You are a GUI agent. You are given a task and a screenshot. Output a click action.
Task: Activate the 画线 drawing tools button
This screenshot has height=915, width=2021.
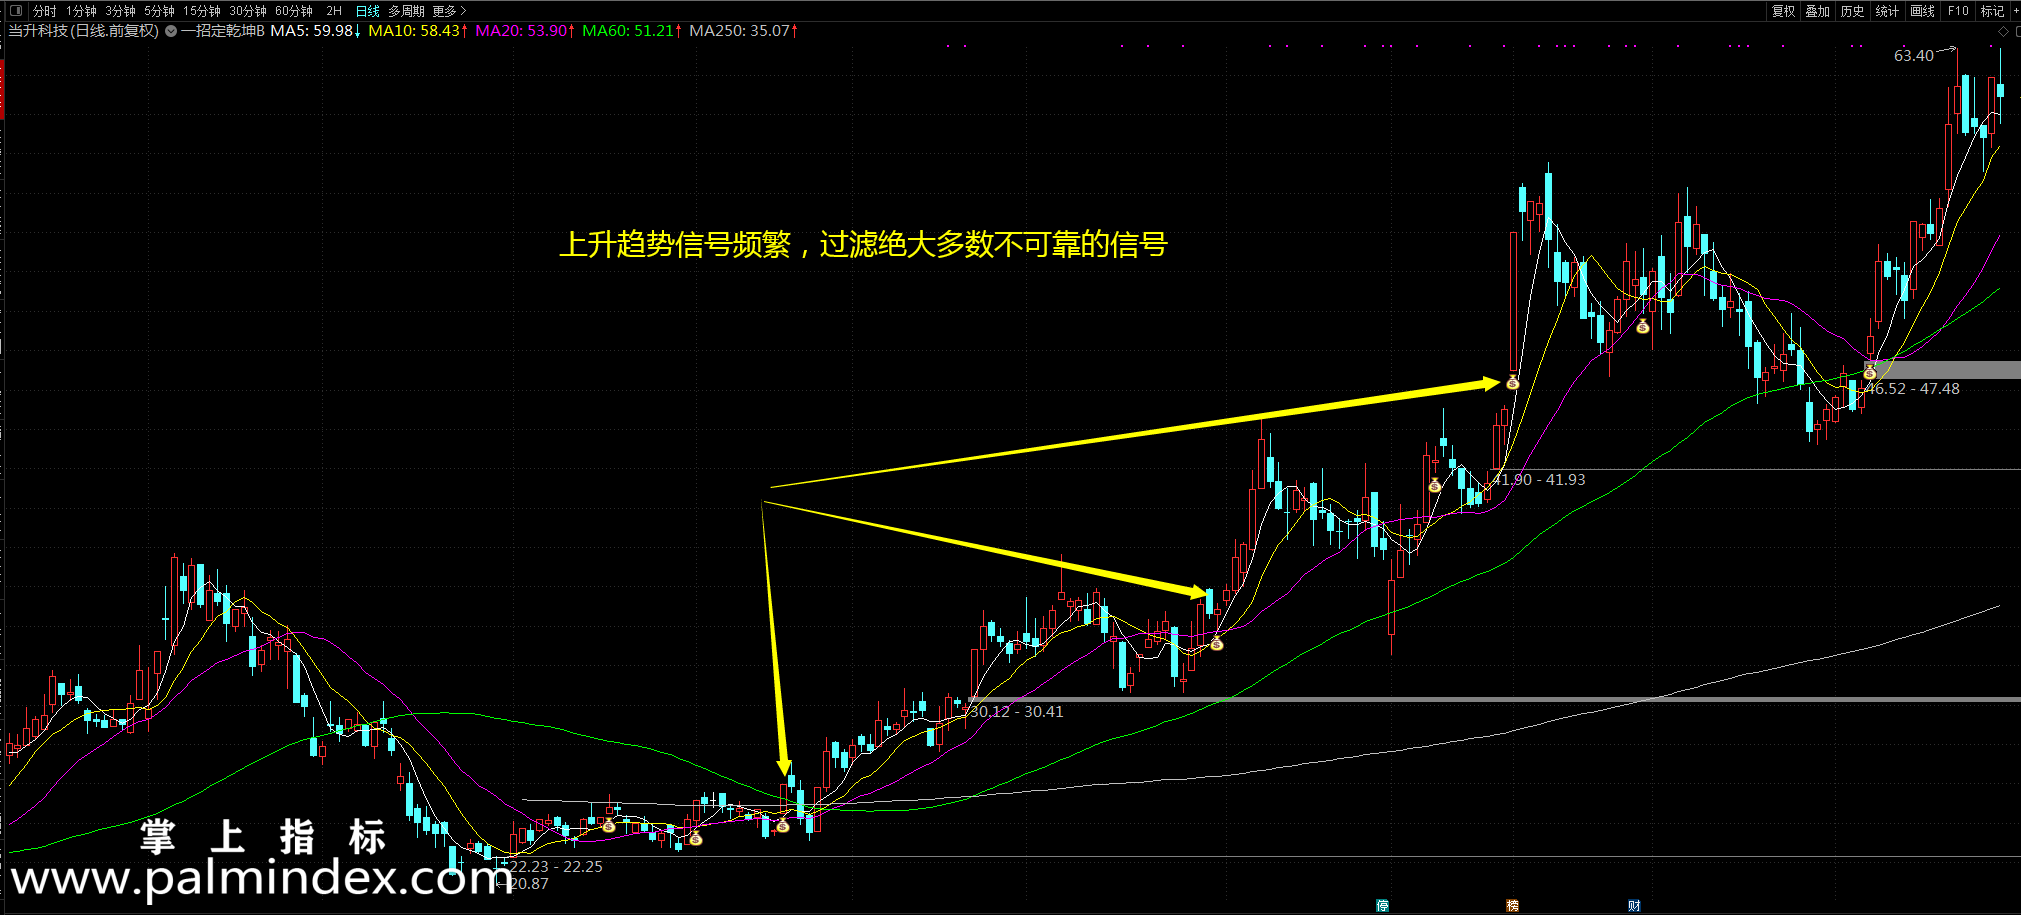pyautogui.click(x=1923, y=11)
